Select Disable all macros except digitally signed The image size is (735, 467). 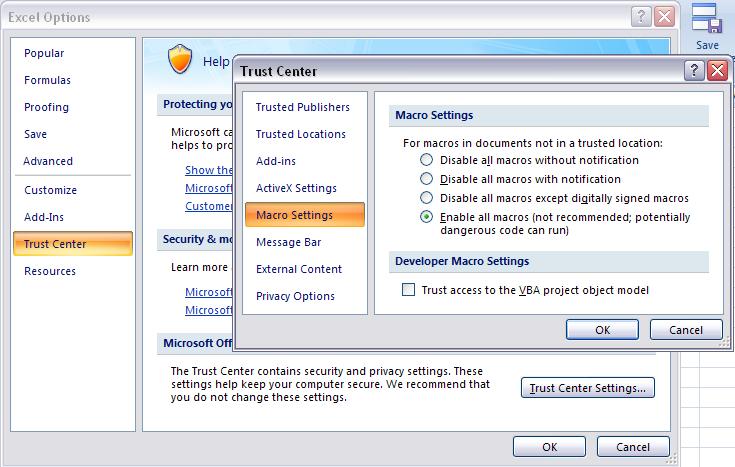[427, 198]
